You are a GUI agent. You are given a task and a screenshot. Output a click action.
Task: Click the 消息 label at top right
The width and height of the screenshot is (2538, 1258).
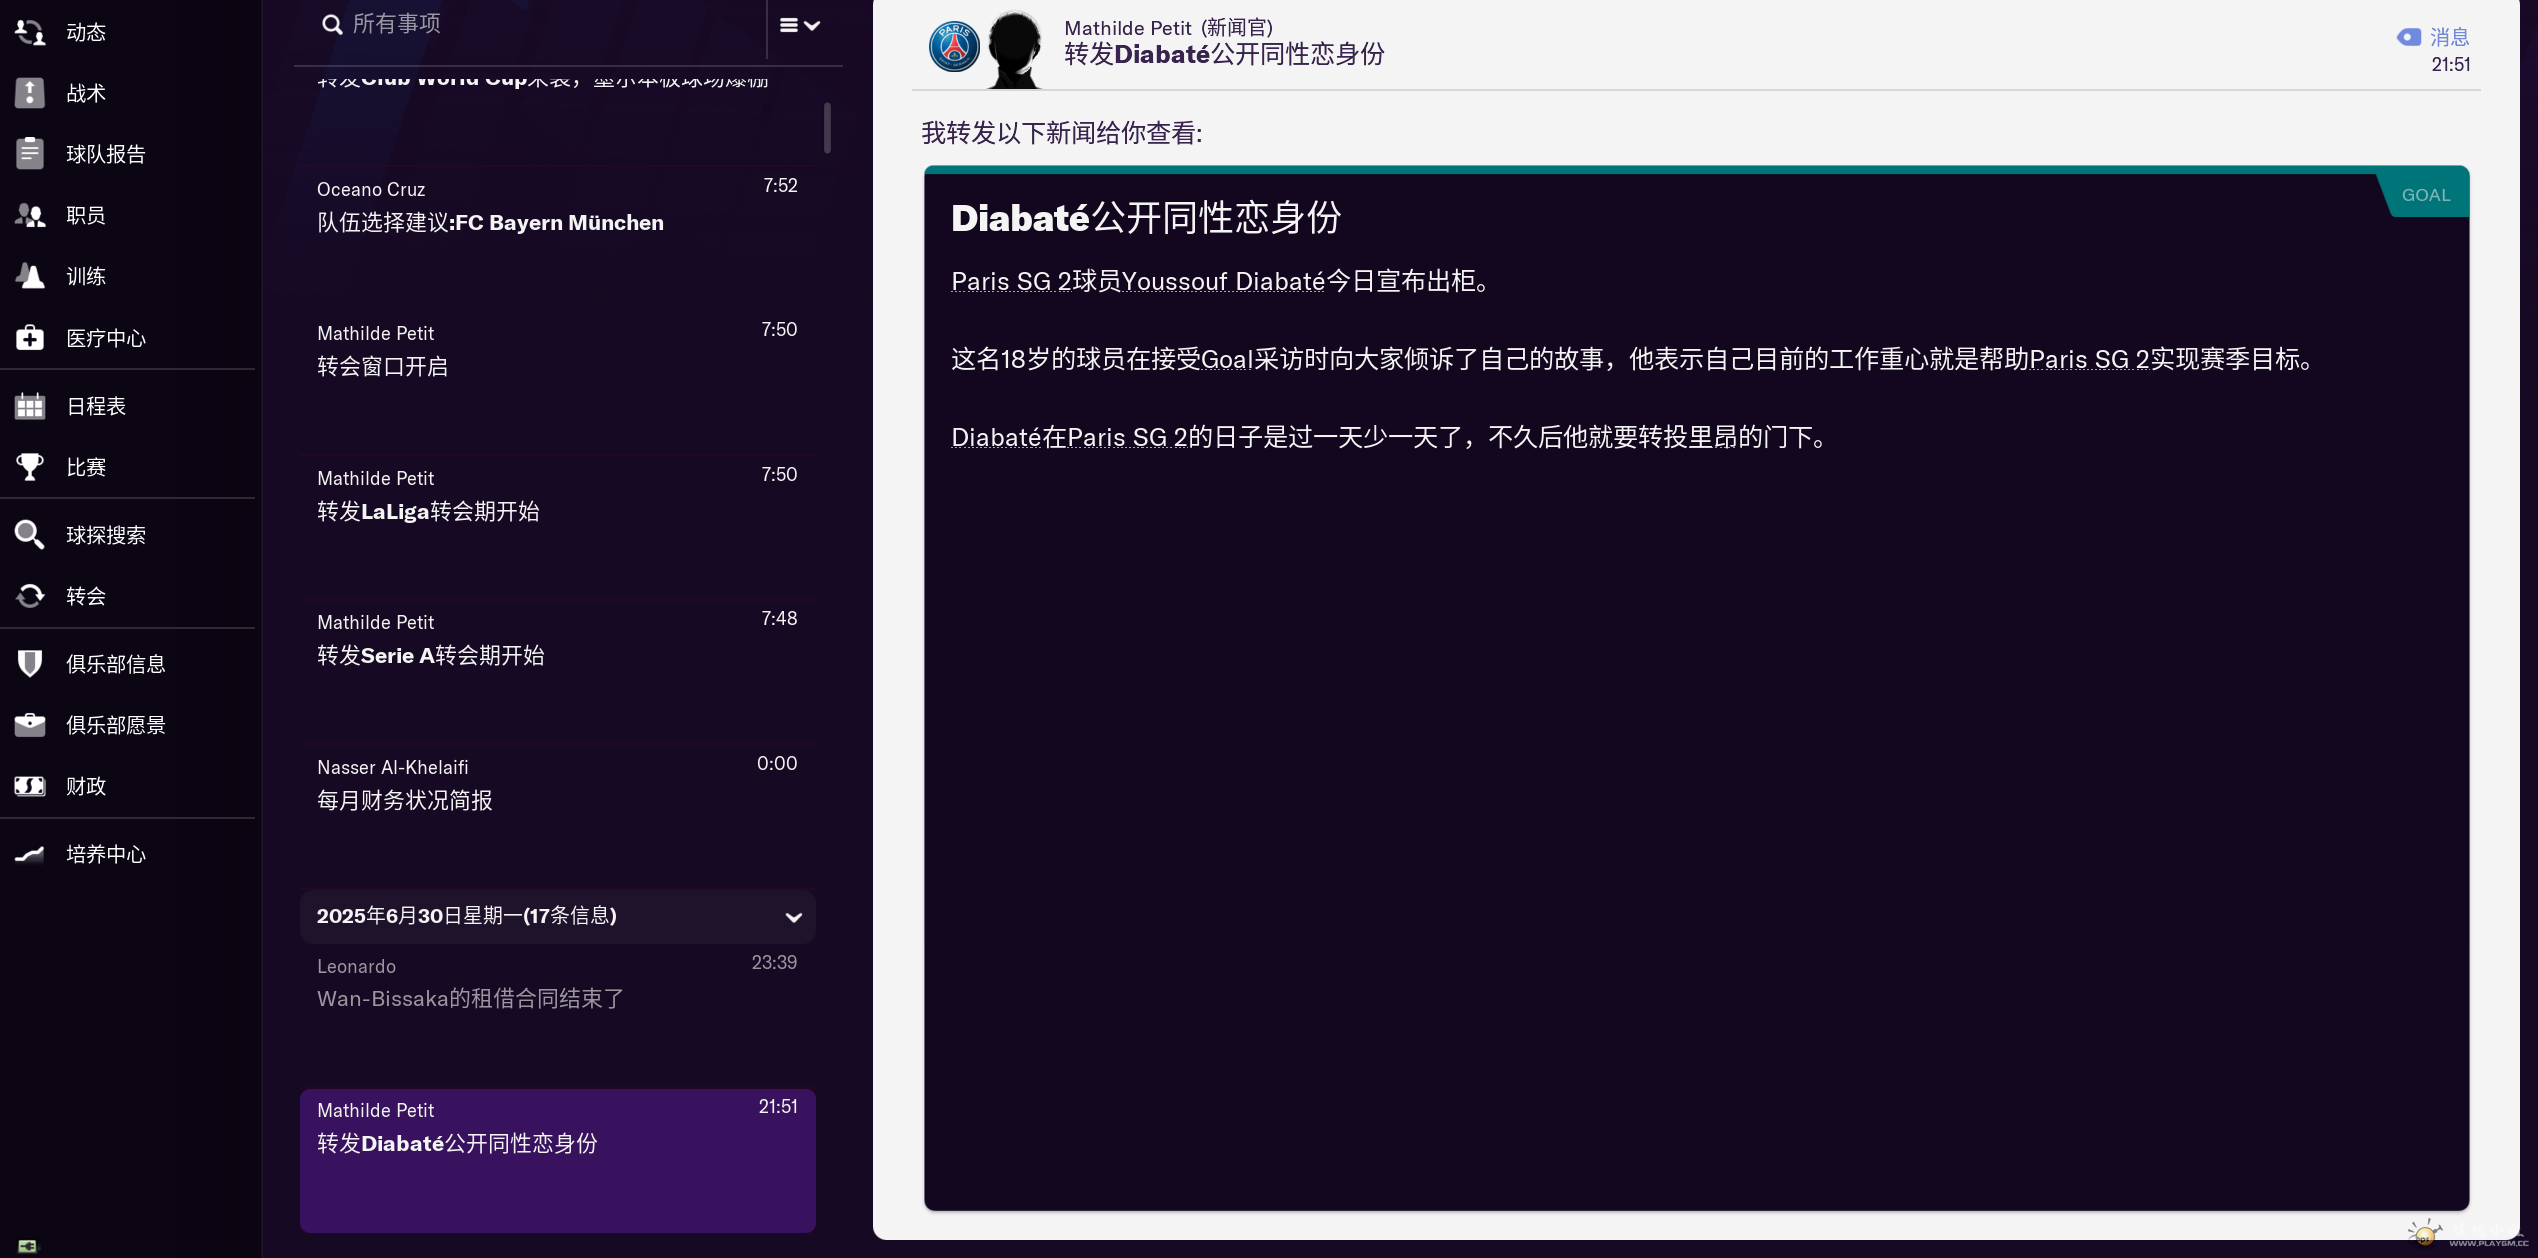click(x=2450, y=37)
